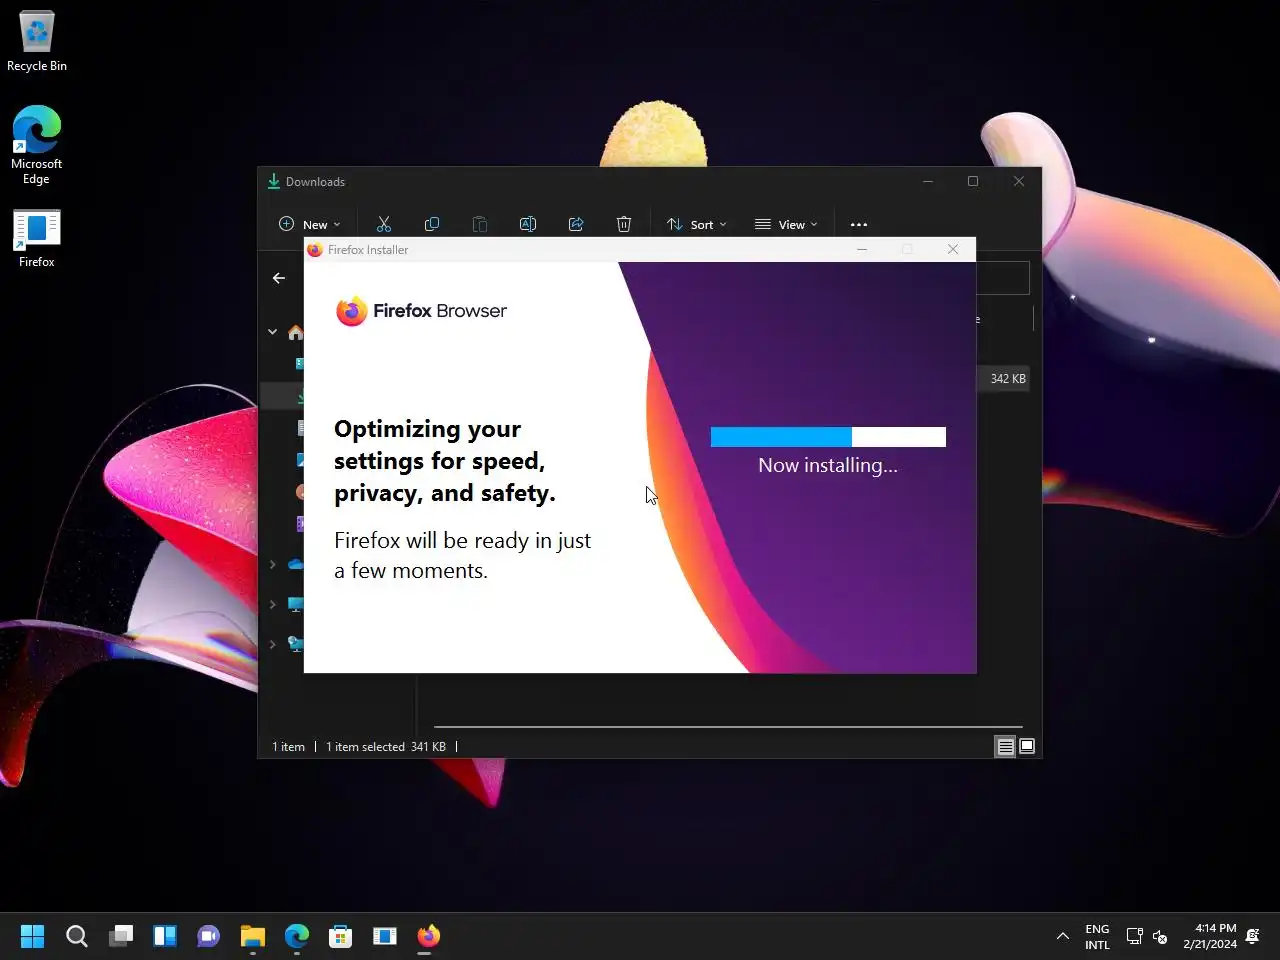Switch to large thumbnails view in Explorer
The width and height of the screenshot is (1280, 960).
click(x=1027, y=746)
